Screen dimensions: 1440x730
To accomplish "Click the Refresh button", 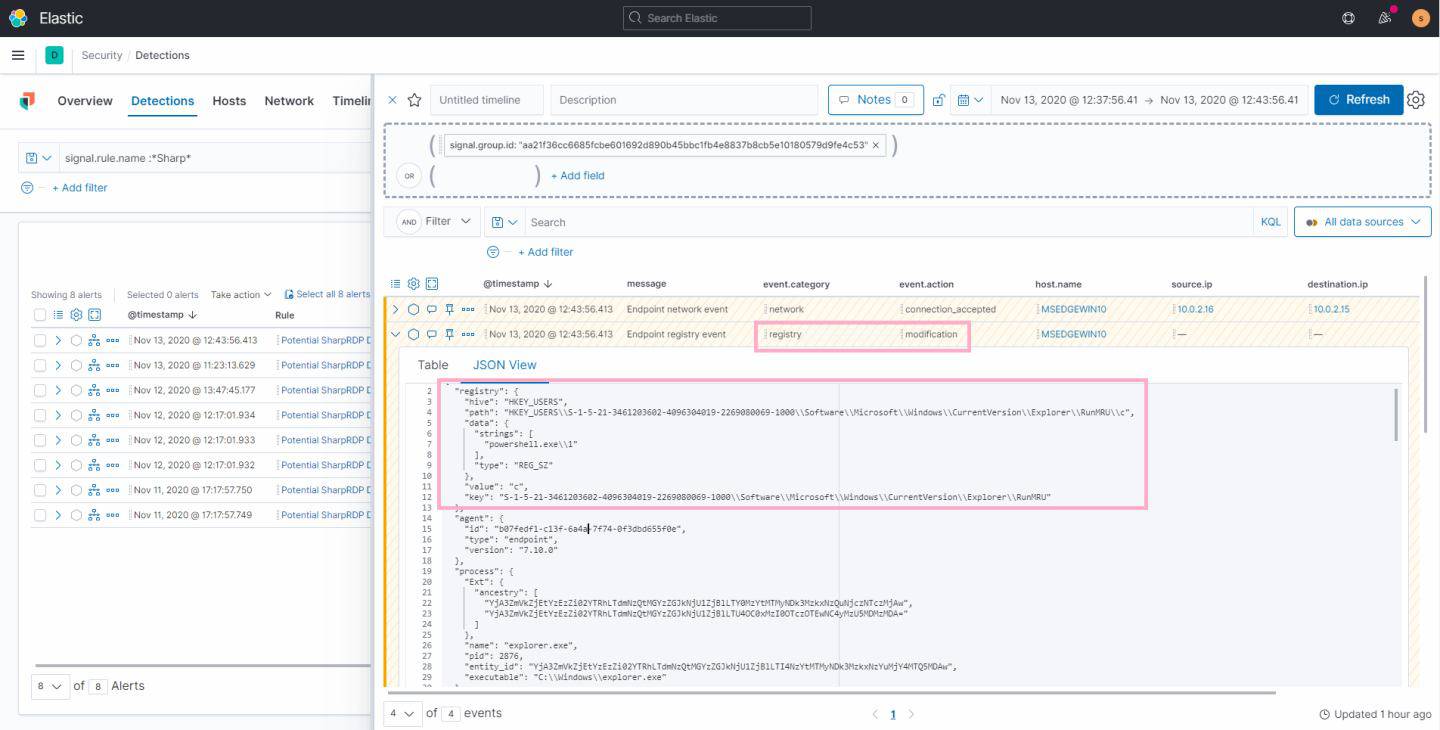I will tap(1358, 100).
